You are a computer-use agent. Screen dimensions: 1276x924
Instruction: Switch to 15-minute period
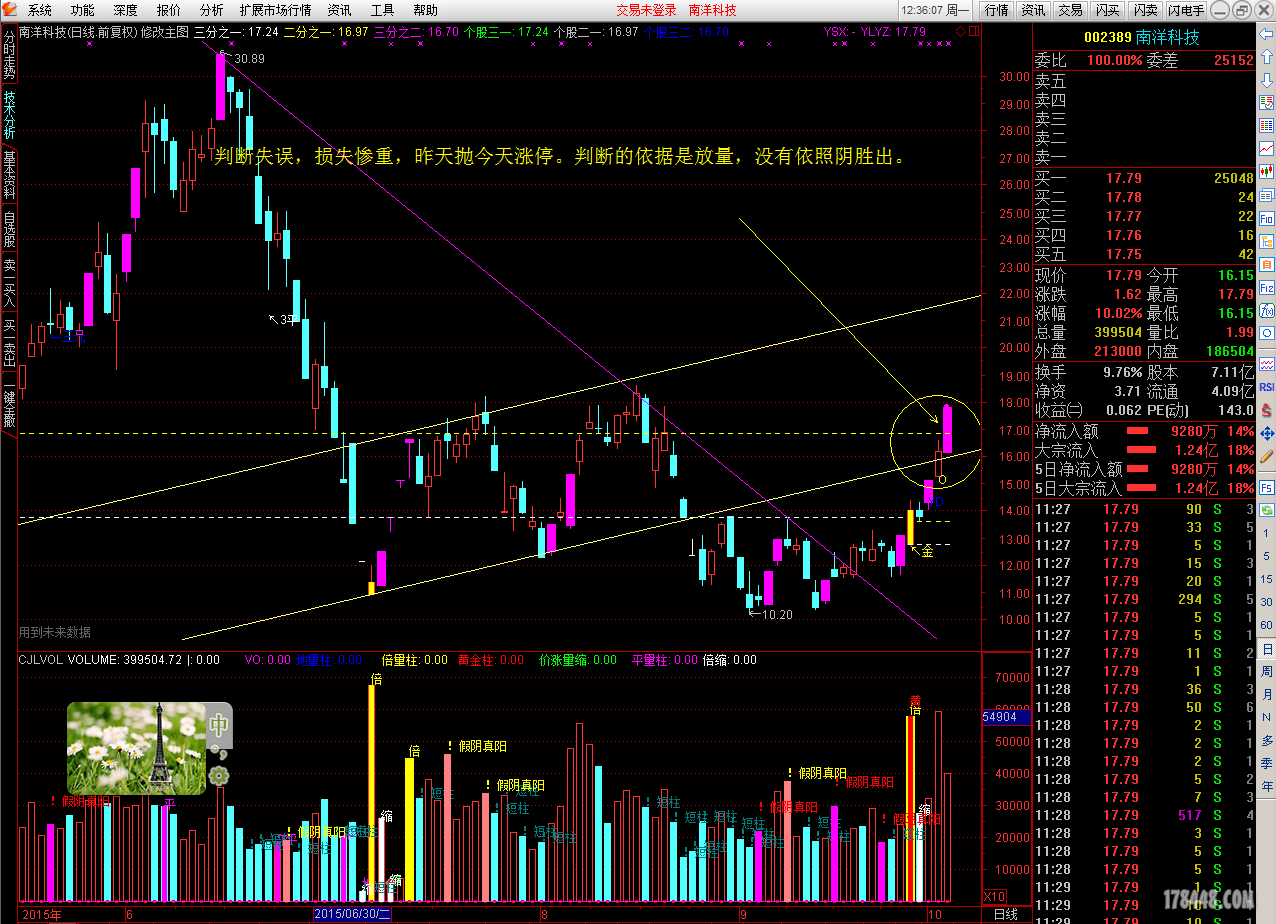[1266, 579]
